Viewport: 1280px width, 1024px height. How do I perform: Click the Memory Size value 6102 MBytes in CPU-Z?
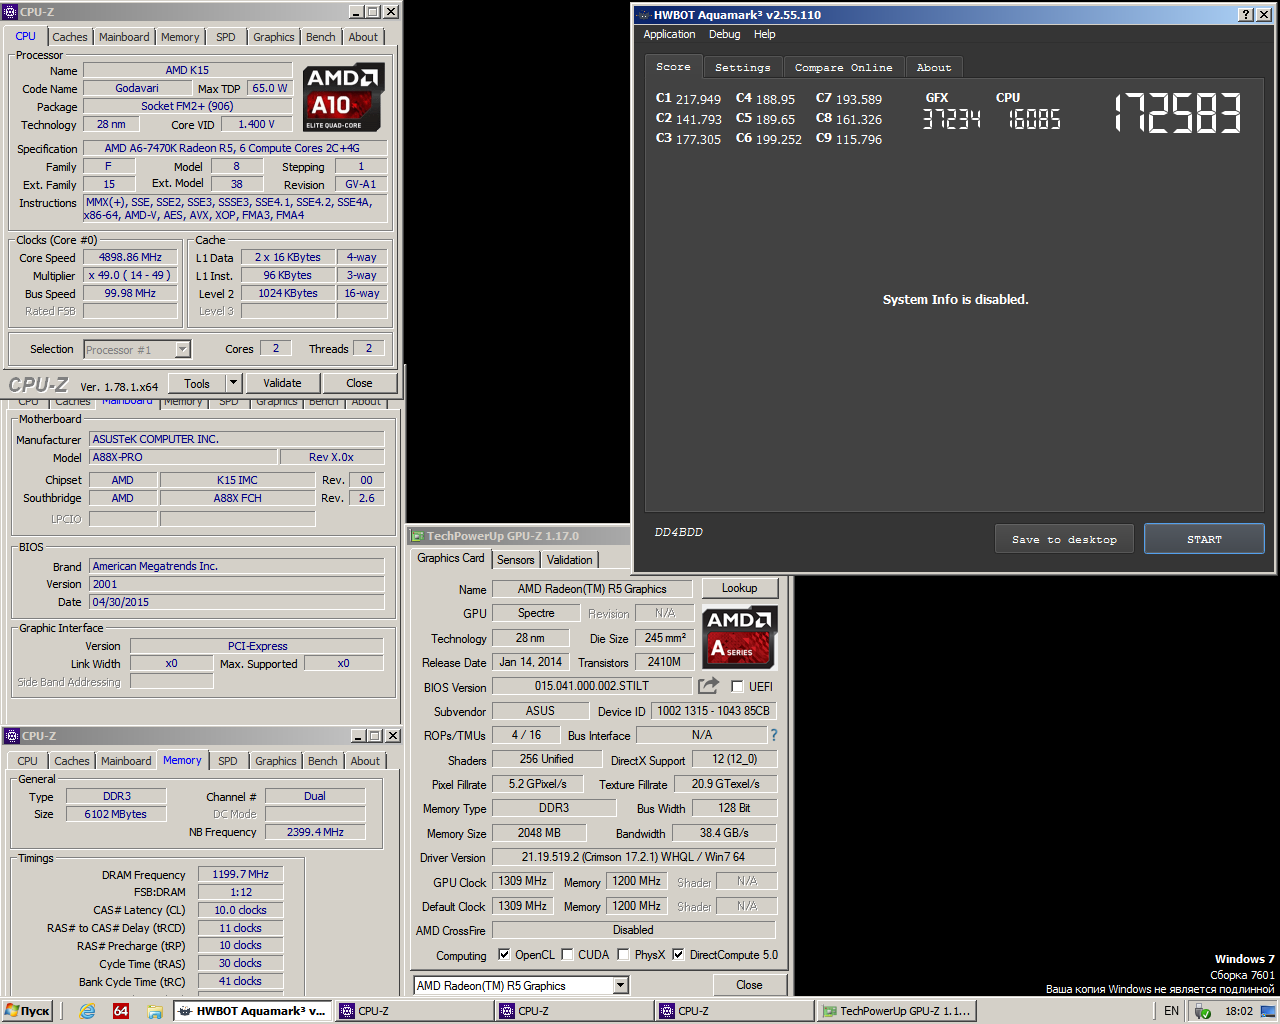click(x=116, y=814)
